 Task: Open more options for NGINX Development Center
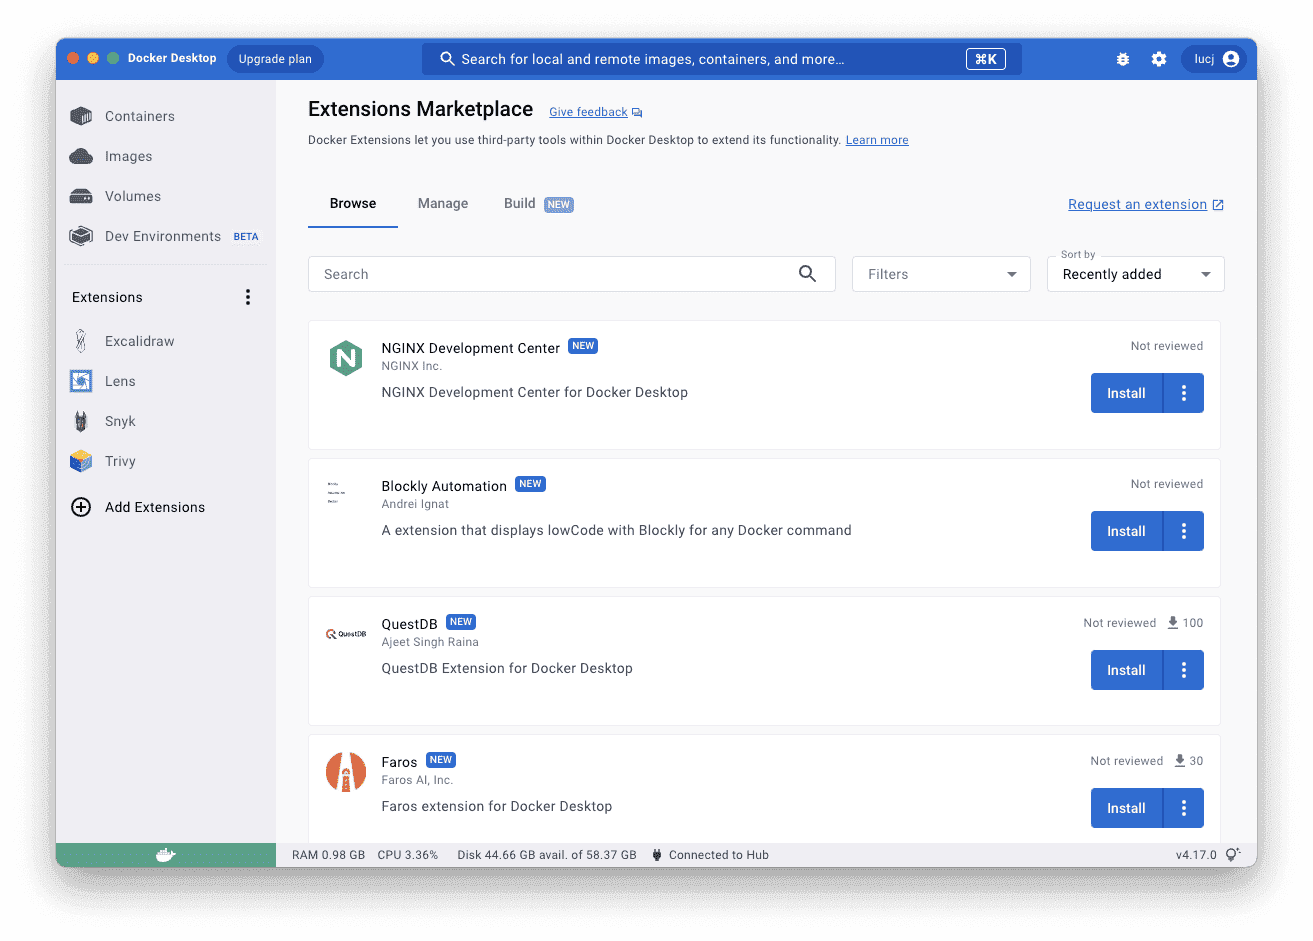click(1184, 393)
